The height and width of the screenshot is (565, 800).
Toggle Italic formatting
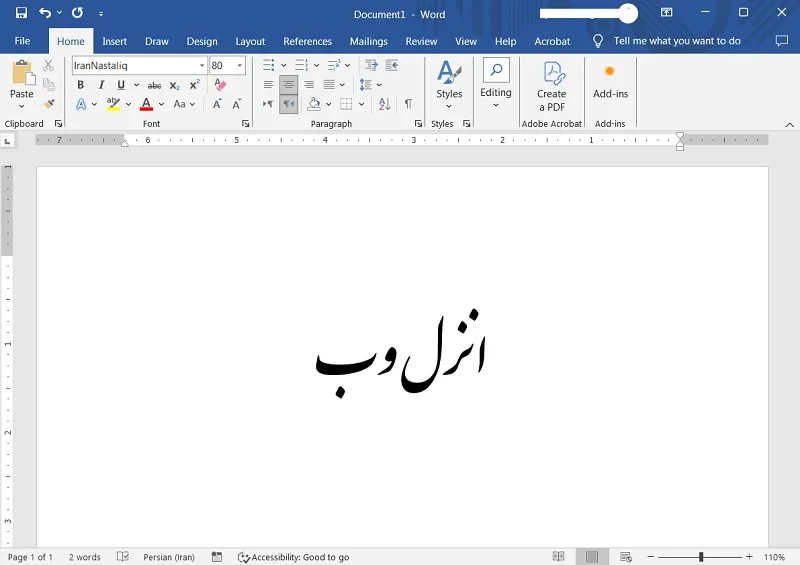pyautogui.click(x=101, y=85)
